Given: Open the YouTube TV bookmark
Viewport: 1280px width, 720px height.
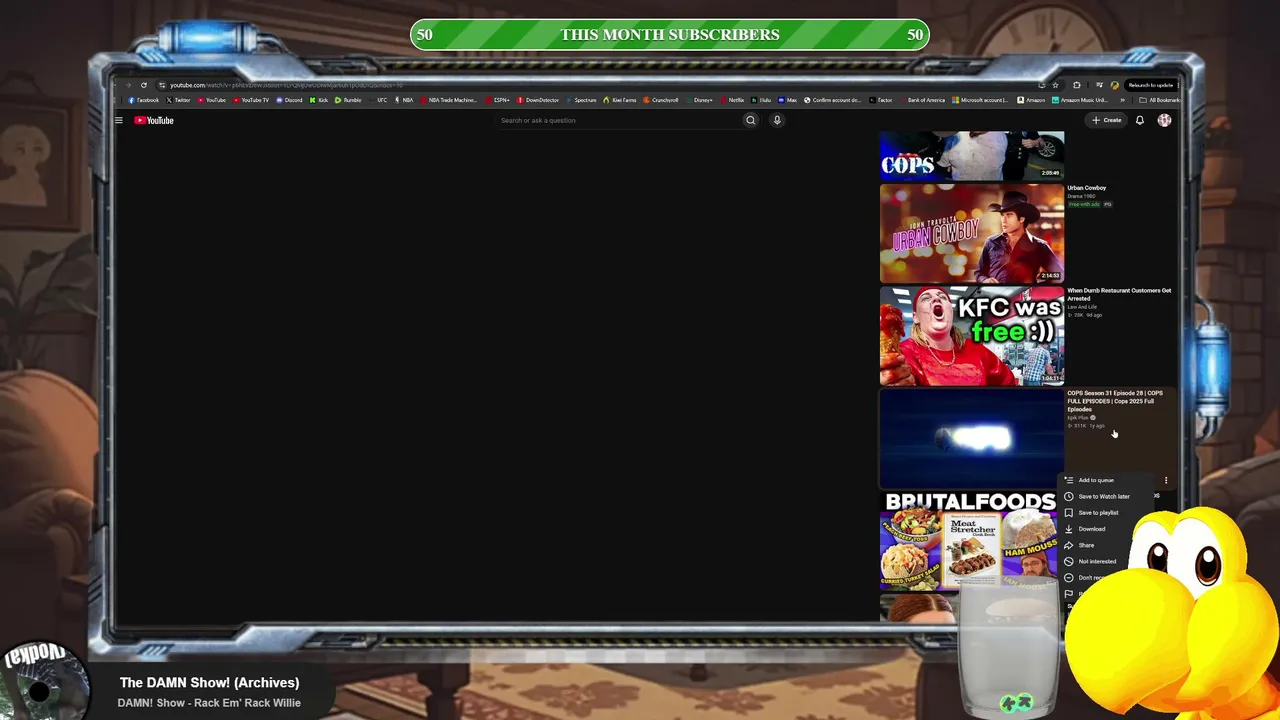Looking at the screenshot, I should point(251,100).
